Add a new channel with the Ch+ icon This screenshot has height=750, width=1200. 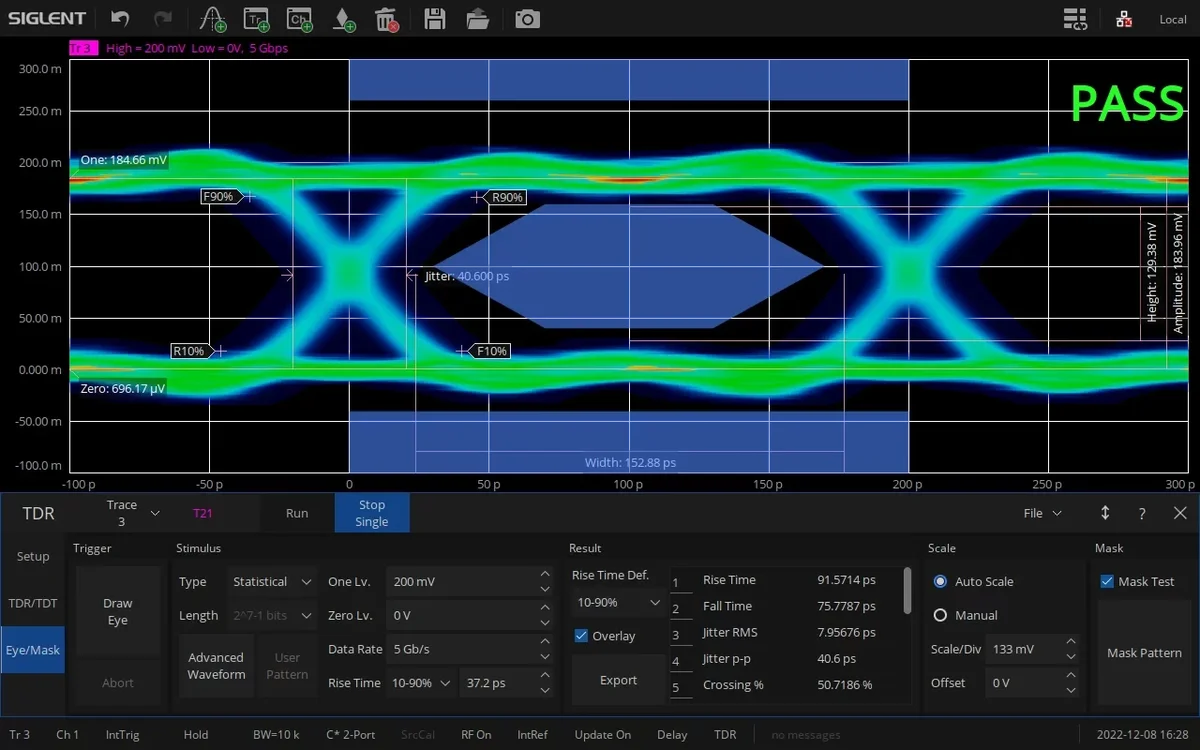pos(299,18)
